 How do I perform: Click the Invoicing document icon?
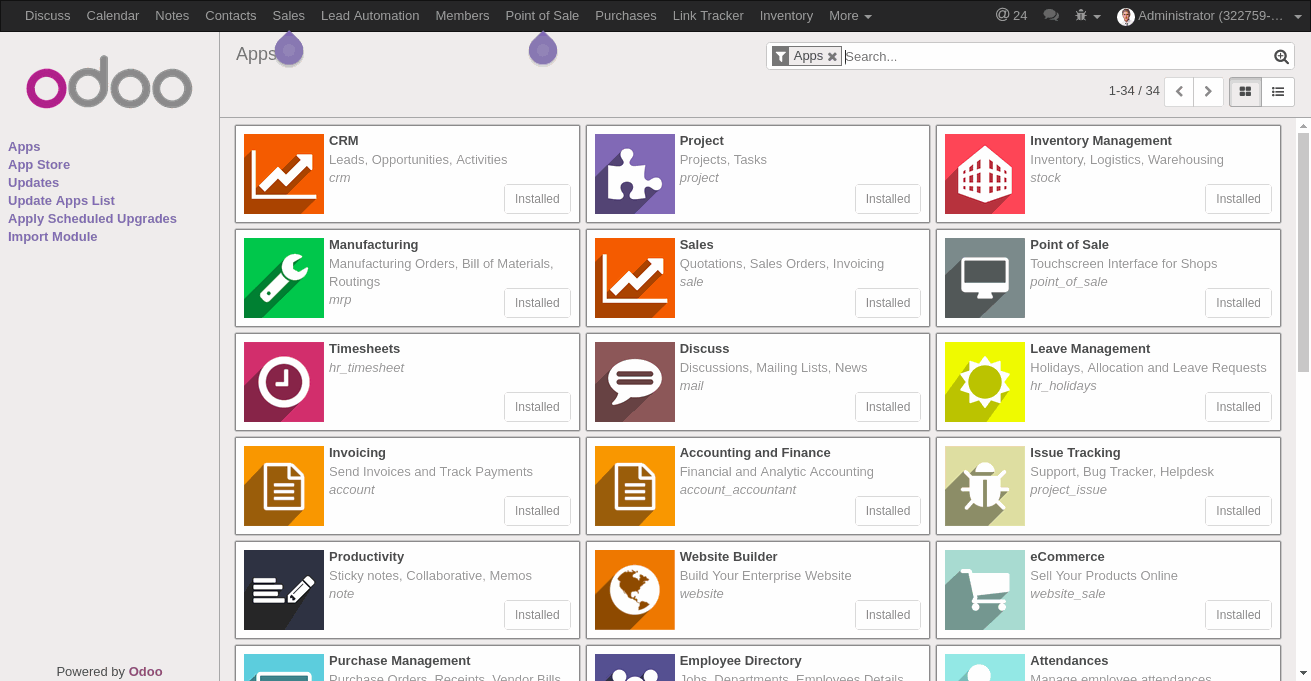click(284, 486)
